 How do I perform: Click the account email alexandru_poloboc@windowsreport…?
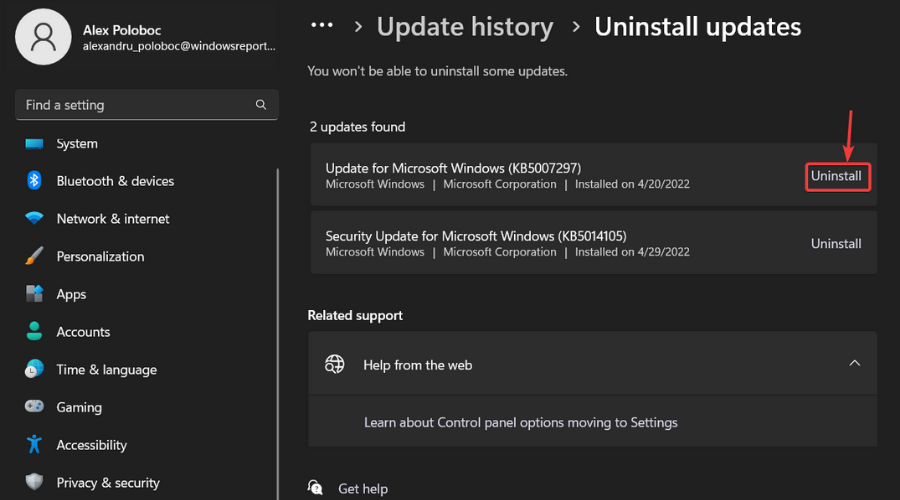(179, 46)
